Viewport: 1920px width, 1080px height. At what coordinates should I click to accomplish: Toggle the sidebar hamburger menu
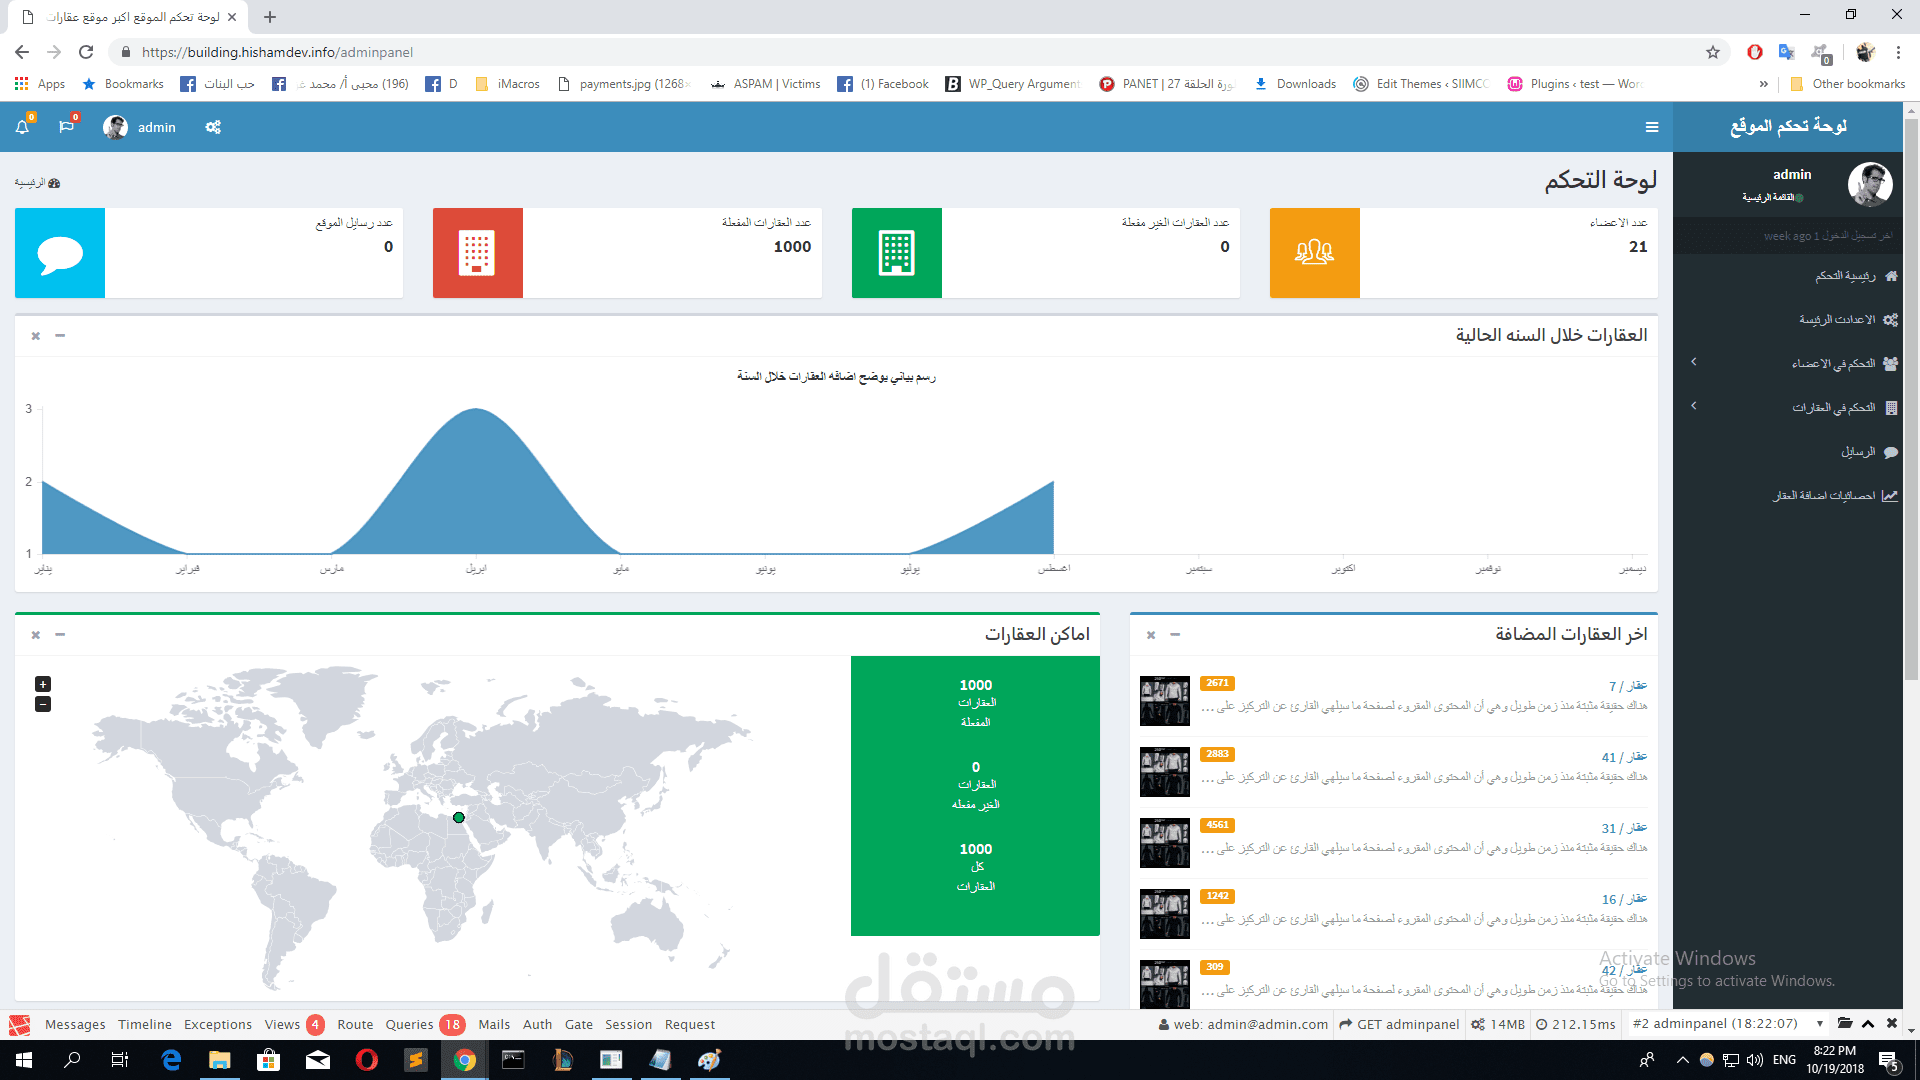click(x=1651, y=127)
